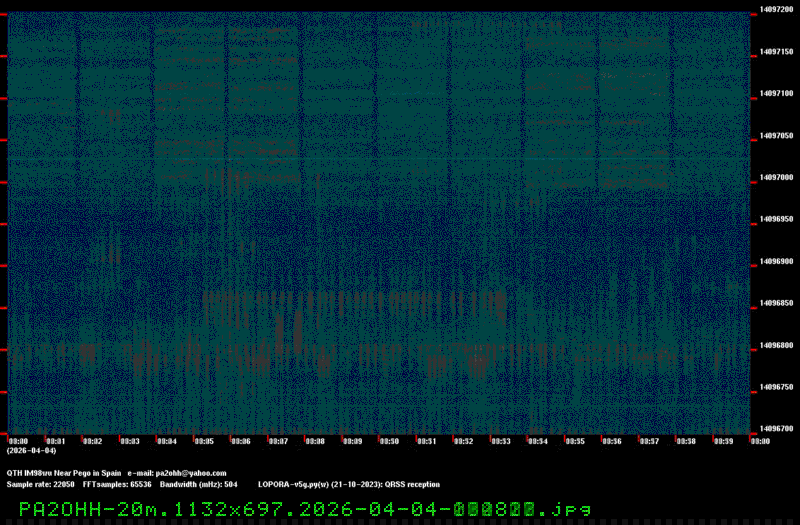Click the 08:10 time axis marker
Image resolution: width=800 pixels, height=525 pixels.
(389, 440)
